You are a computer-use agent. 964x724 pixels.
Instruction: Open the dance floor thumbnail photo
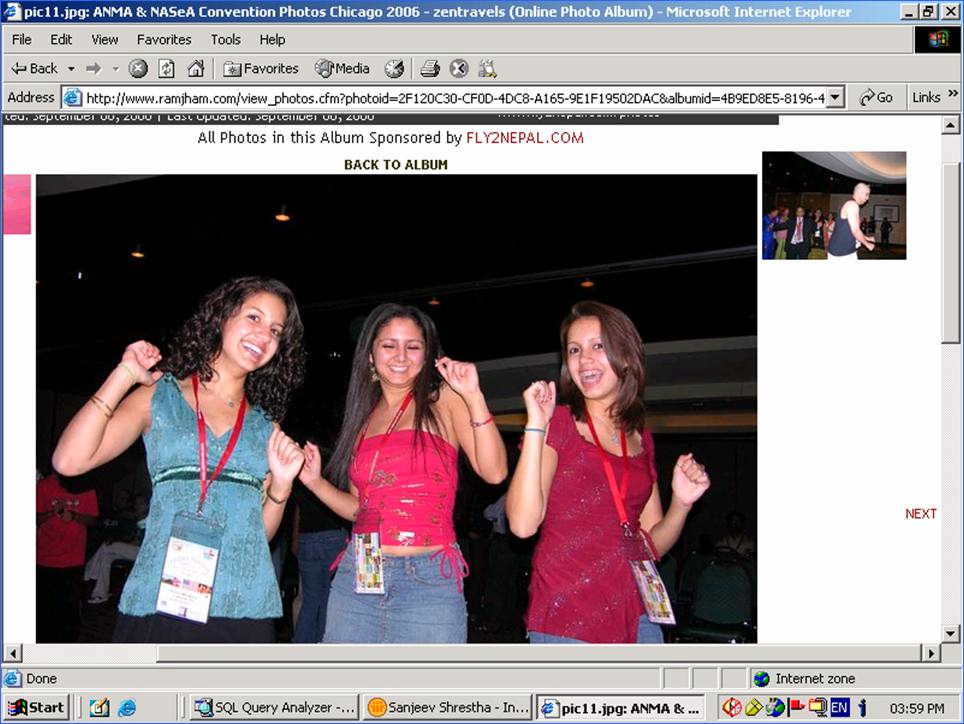pyautogui.click(x=833, y=205)
